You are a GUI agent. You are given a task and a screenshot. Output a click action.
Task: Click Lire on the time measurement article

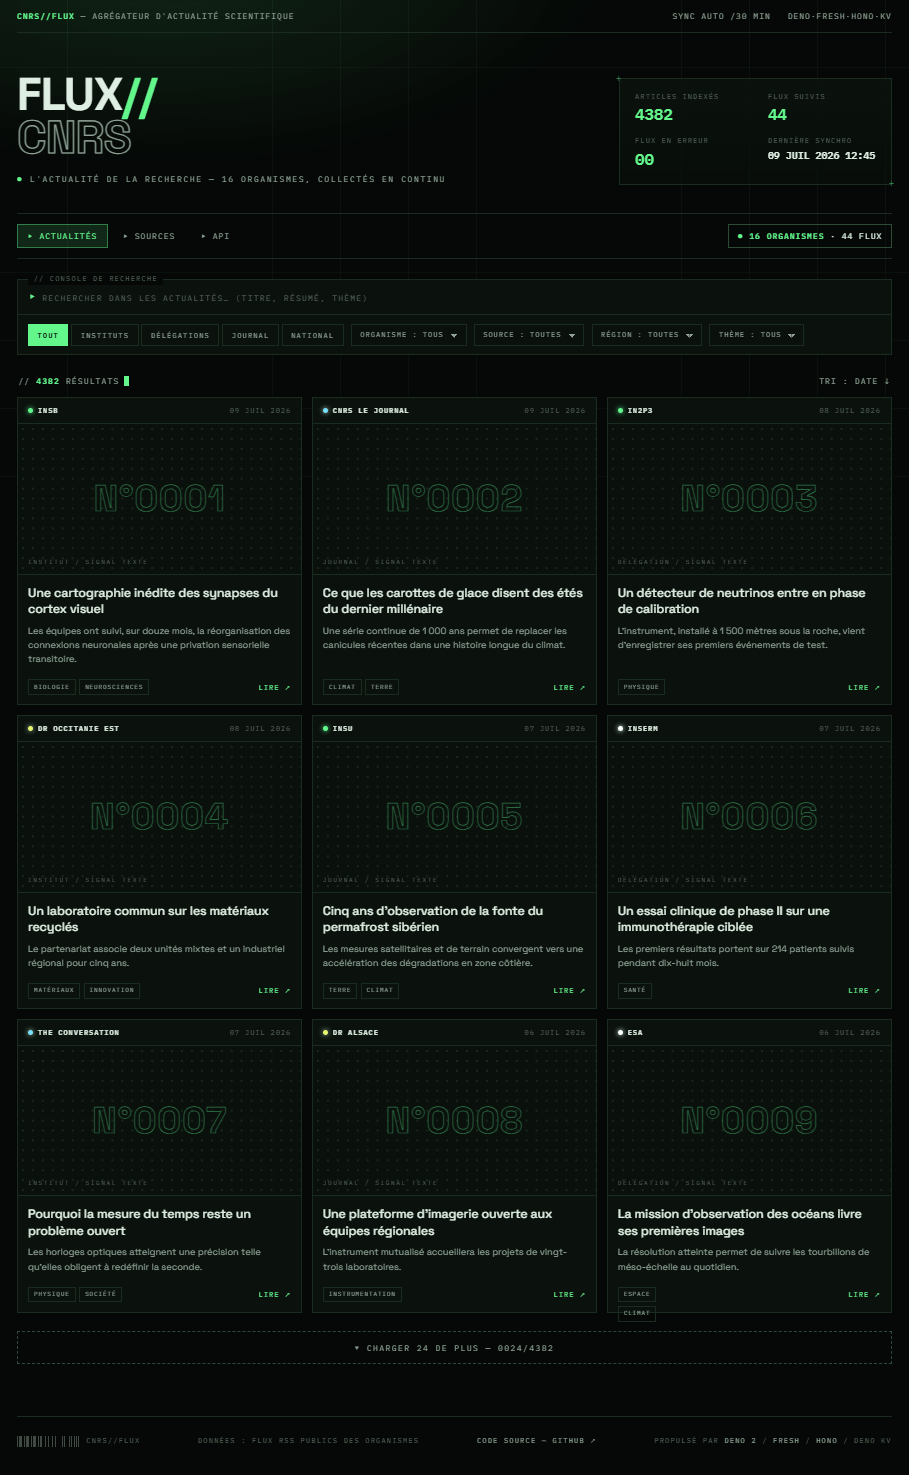273,1295
